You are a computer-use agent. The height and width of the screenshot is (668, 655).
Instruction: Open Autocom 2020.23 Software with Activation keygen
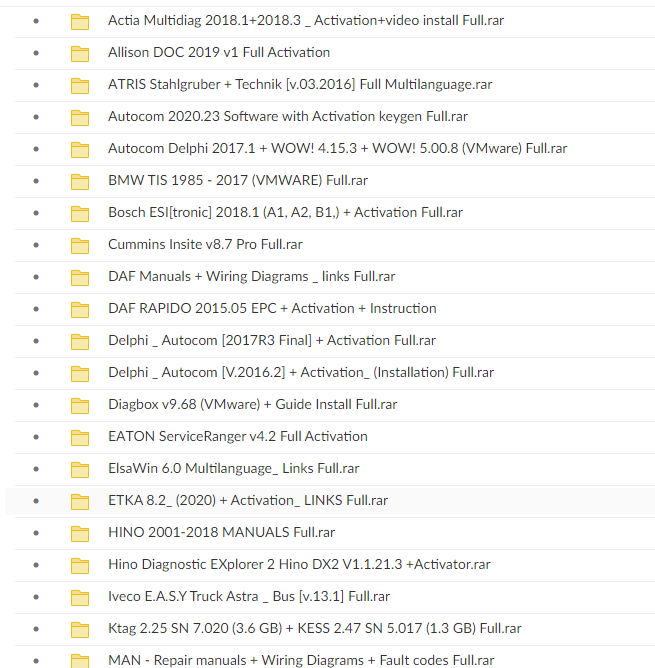[288, 116]
